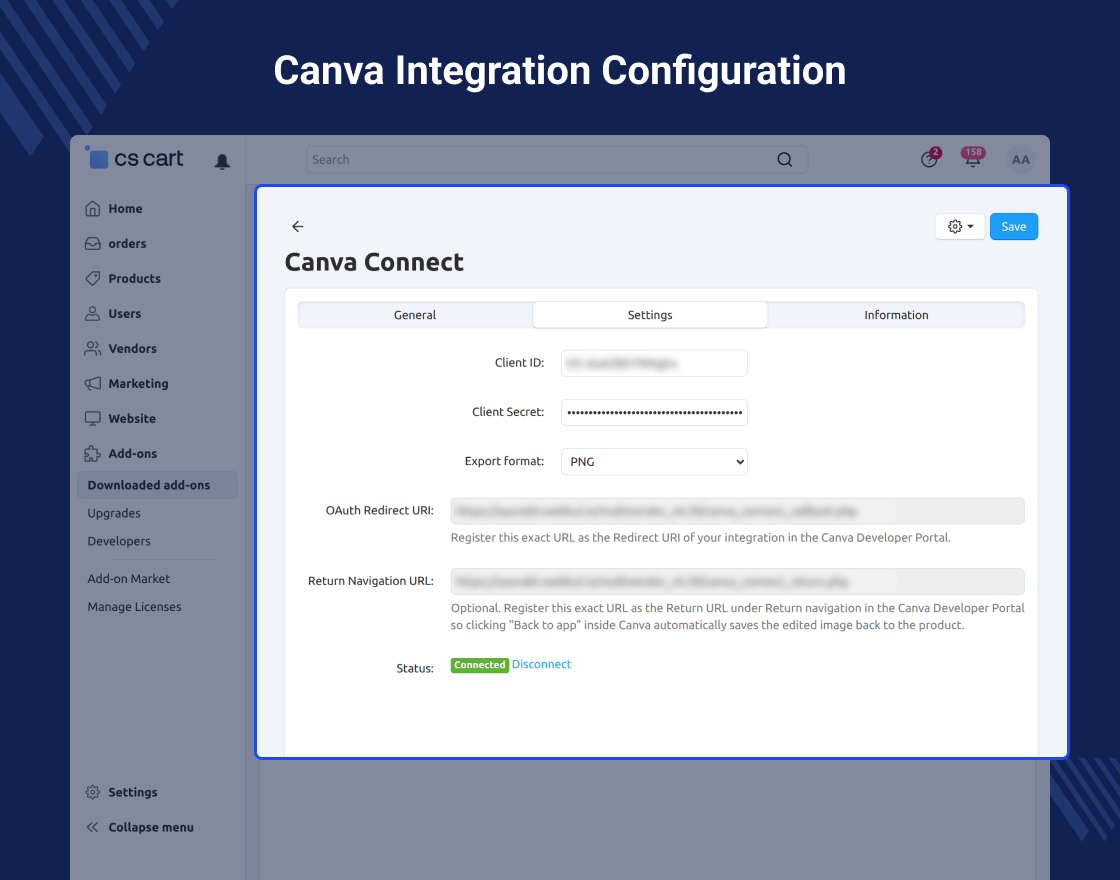Open the gear options dropdown
1120x880 pixels.
pos(960,226)
